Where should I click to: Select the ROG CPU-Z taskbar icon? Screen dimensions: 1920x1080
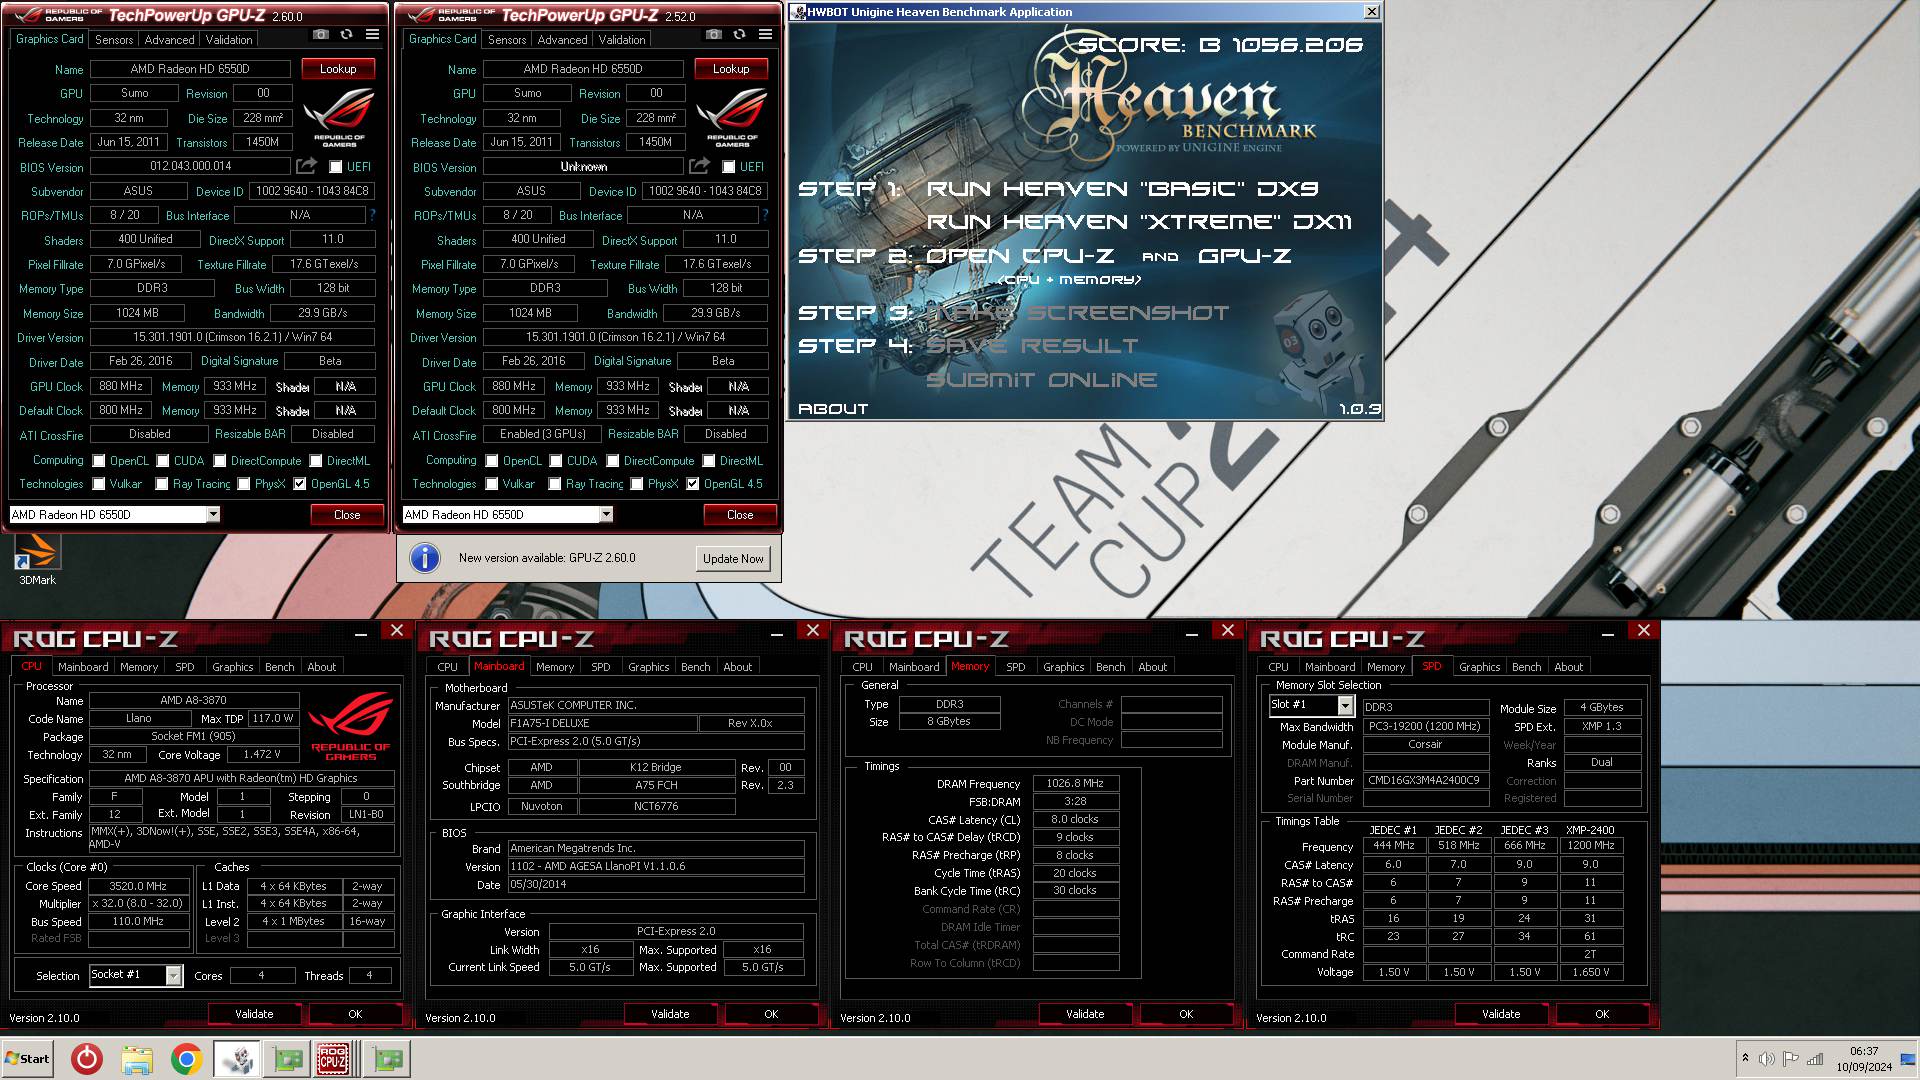333,1059
